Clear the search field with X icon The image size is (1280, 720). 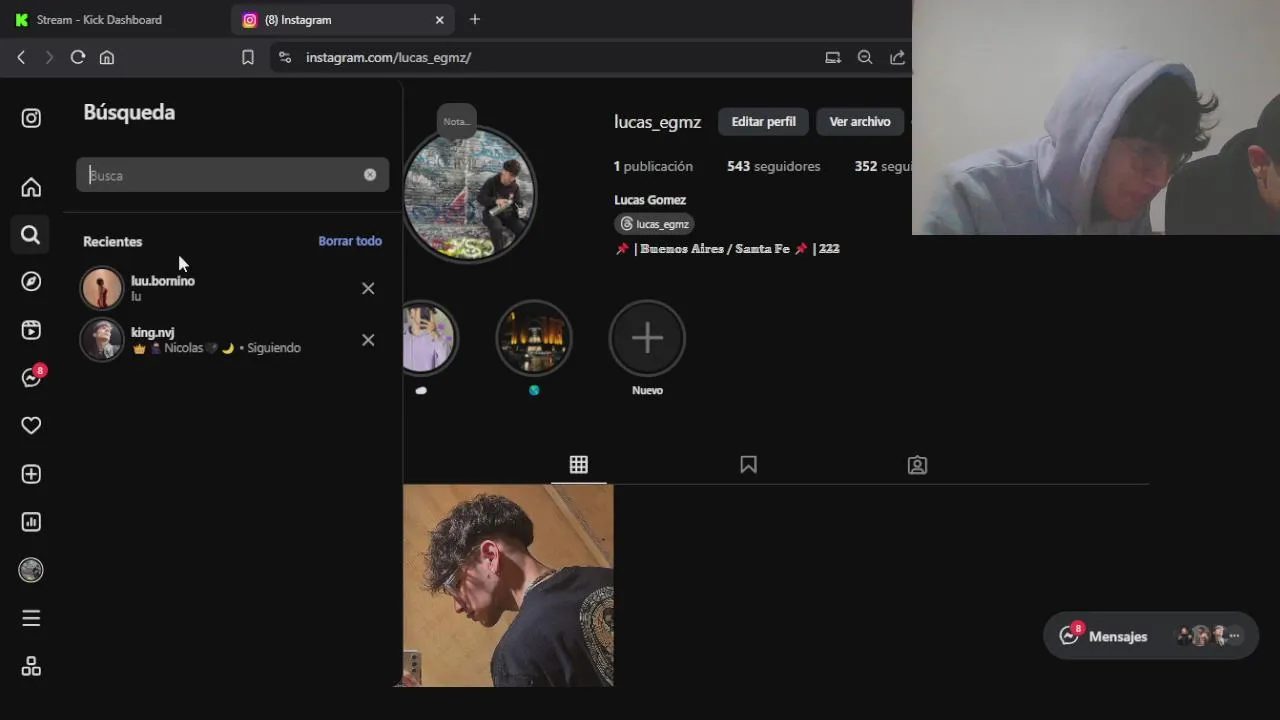(x=370, y=175)
